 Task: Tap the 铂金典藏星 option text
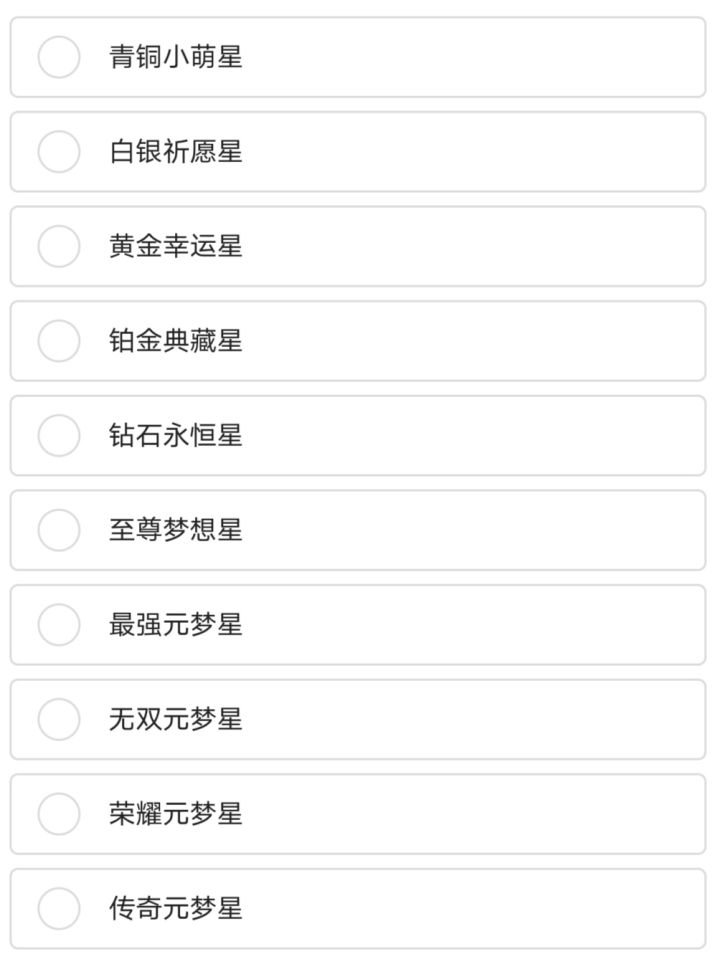click(x=176, y=340)
